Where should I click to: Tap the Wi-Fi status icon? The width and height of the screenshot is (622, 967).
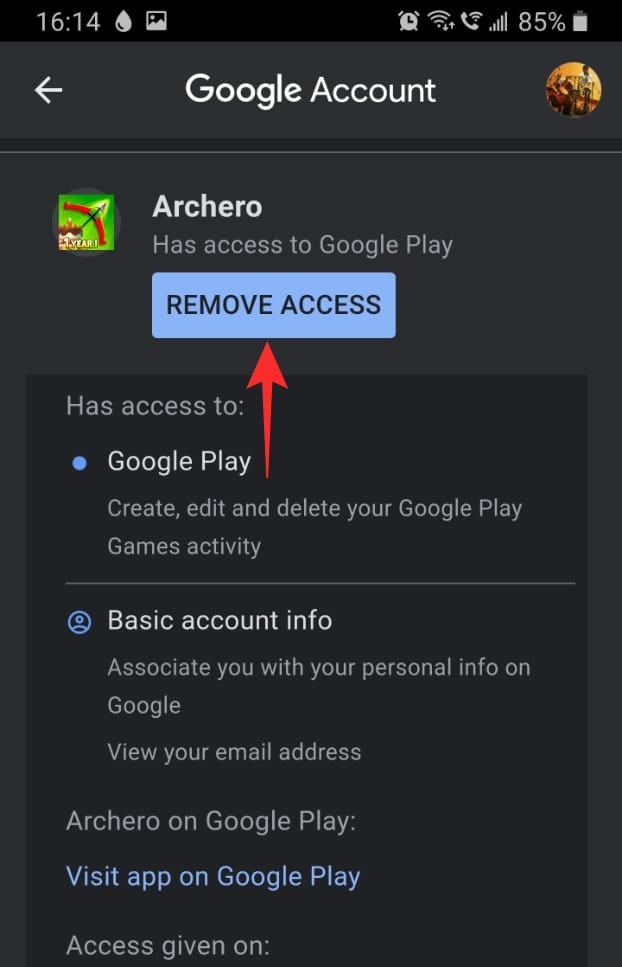441,22
